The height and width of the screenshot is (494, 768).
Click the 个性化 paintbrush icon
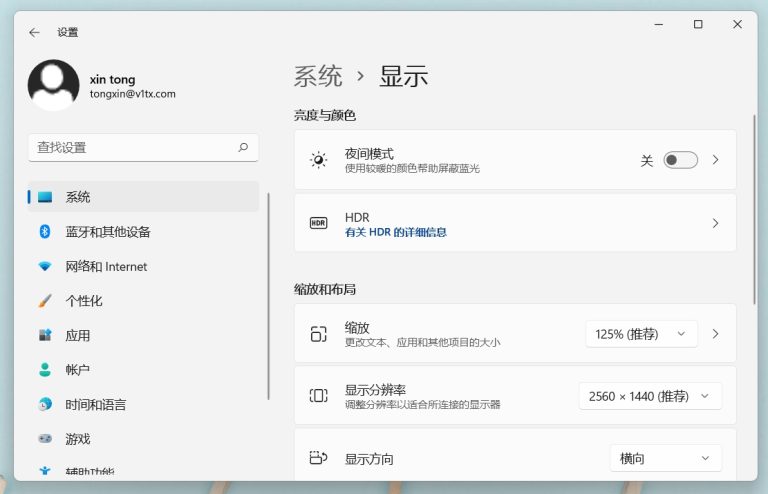pyautogui.click(x=45, y=301)
